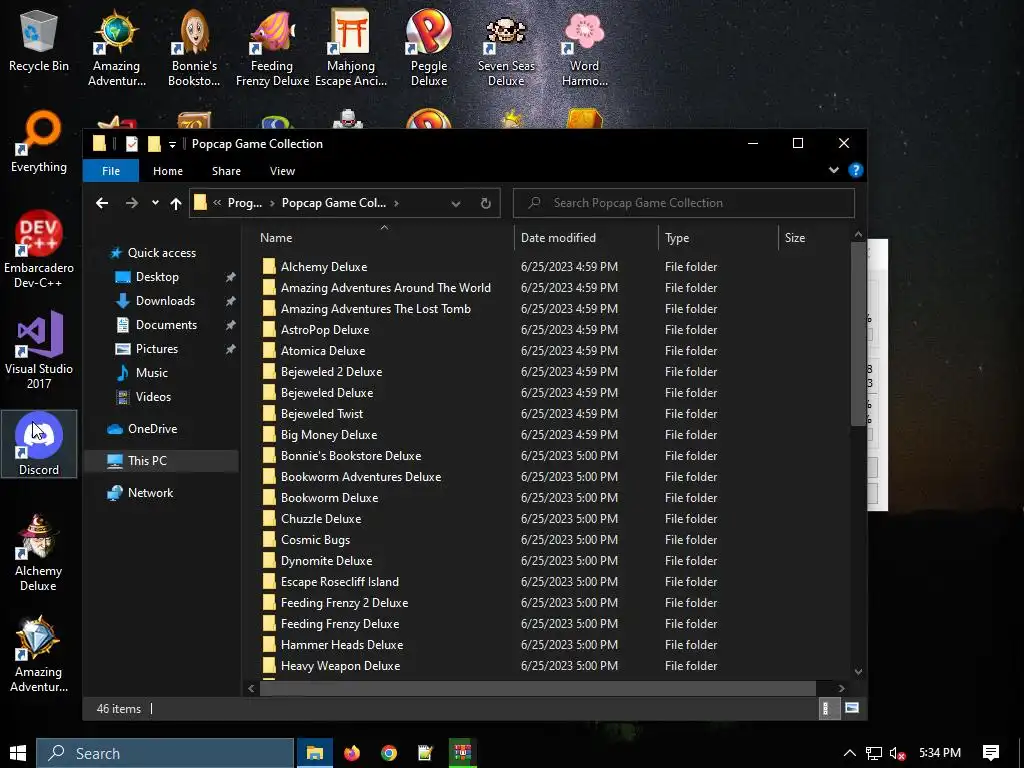The height and width of the screenshot is (768, 1024).
Task: Sort by the Type column header
Action: click(x=718, y=238)
